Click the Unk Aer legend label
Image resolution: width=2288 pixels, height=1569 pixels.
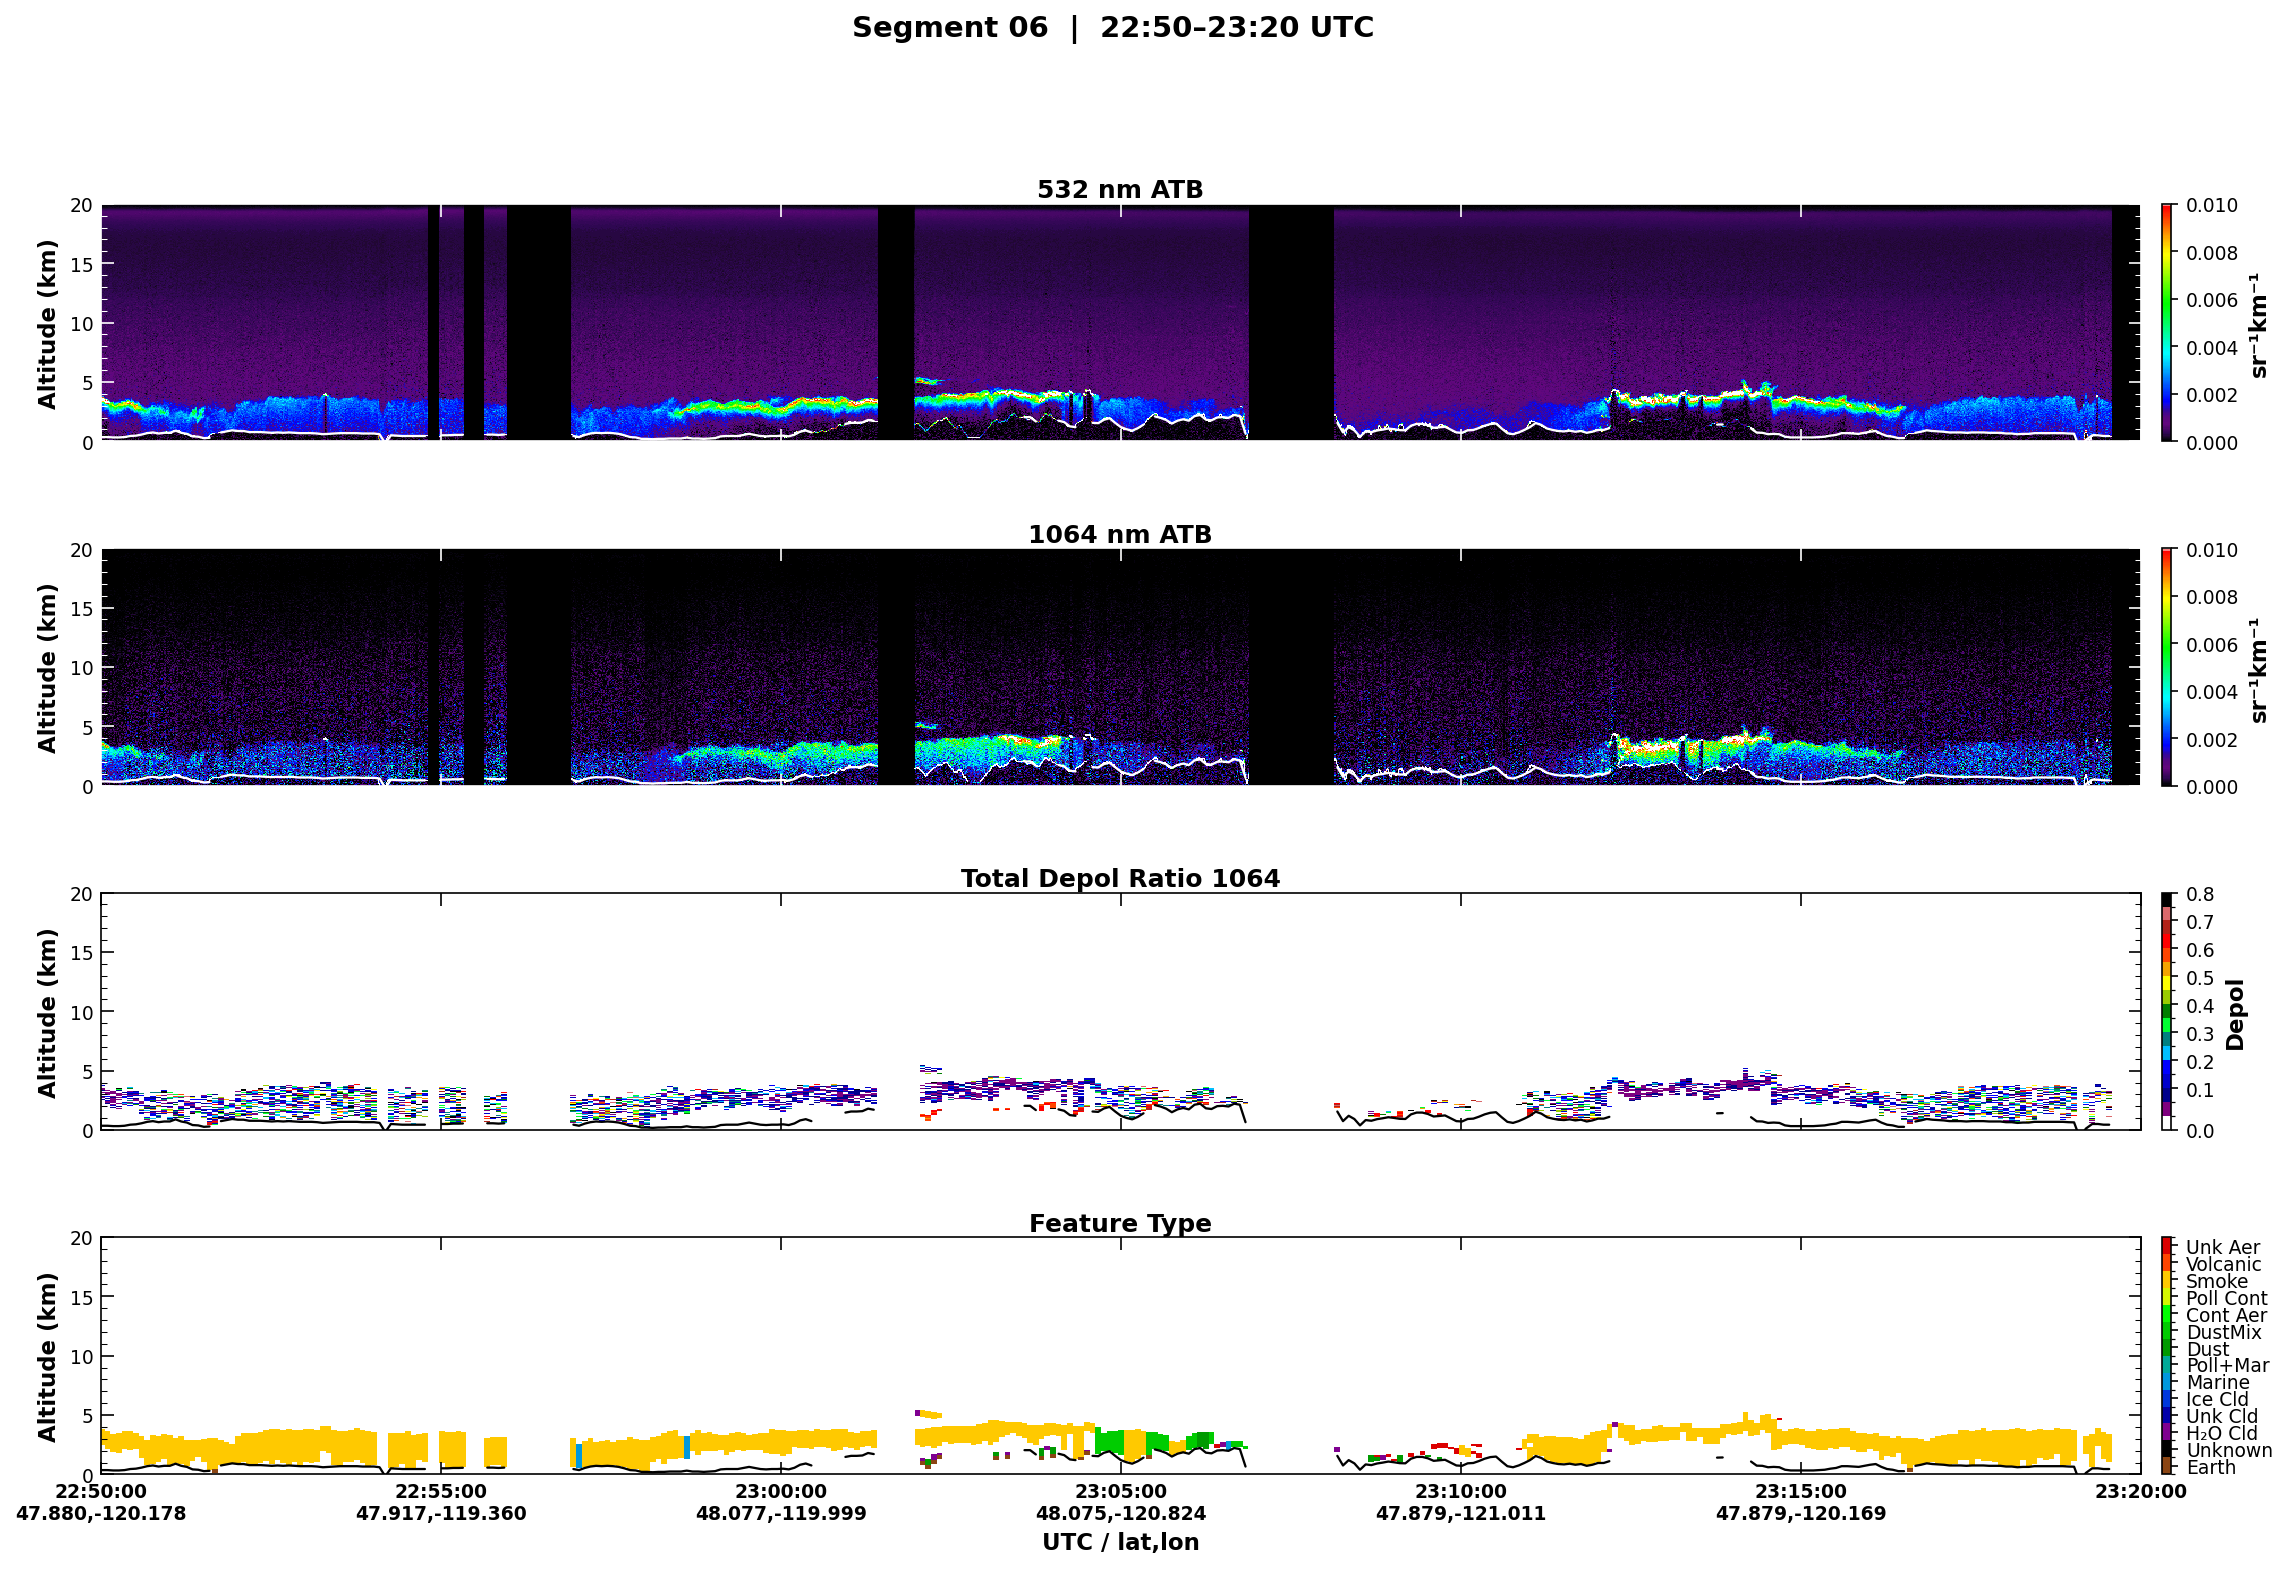point(2222,1247)
